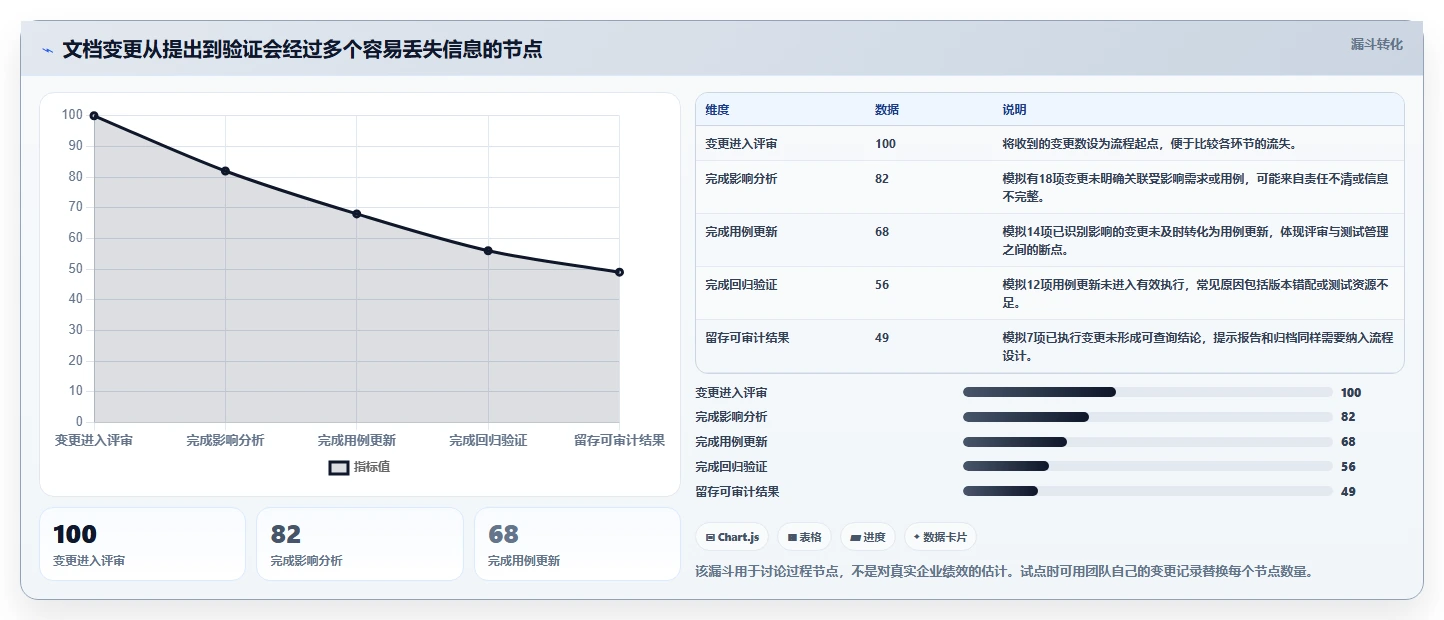This screenshot has height=620, width=1444.
Task: Click the description starting 模拟14项已识别
Action: tap(1196, 240)
